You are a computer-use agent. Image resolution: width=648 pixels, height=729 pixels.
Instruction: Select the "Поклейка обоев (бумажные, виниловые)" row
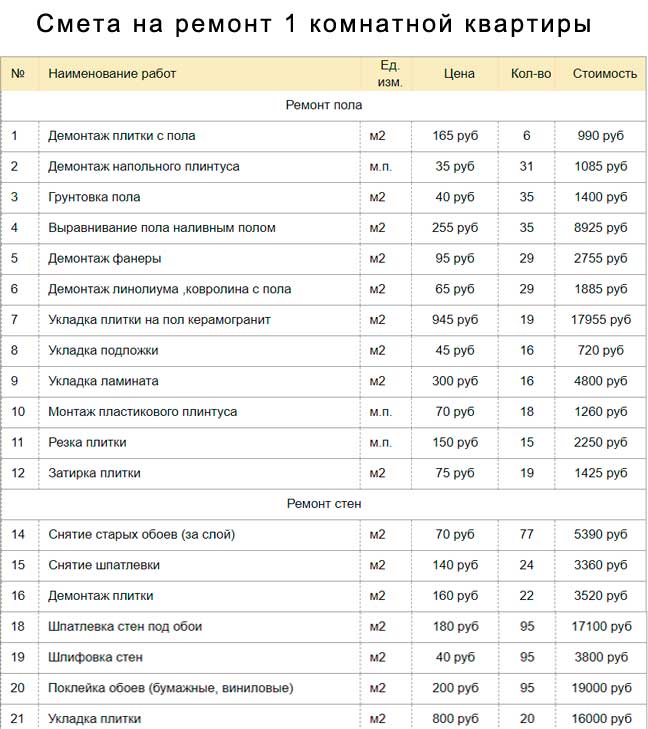(x=171, y=689)
